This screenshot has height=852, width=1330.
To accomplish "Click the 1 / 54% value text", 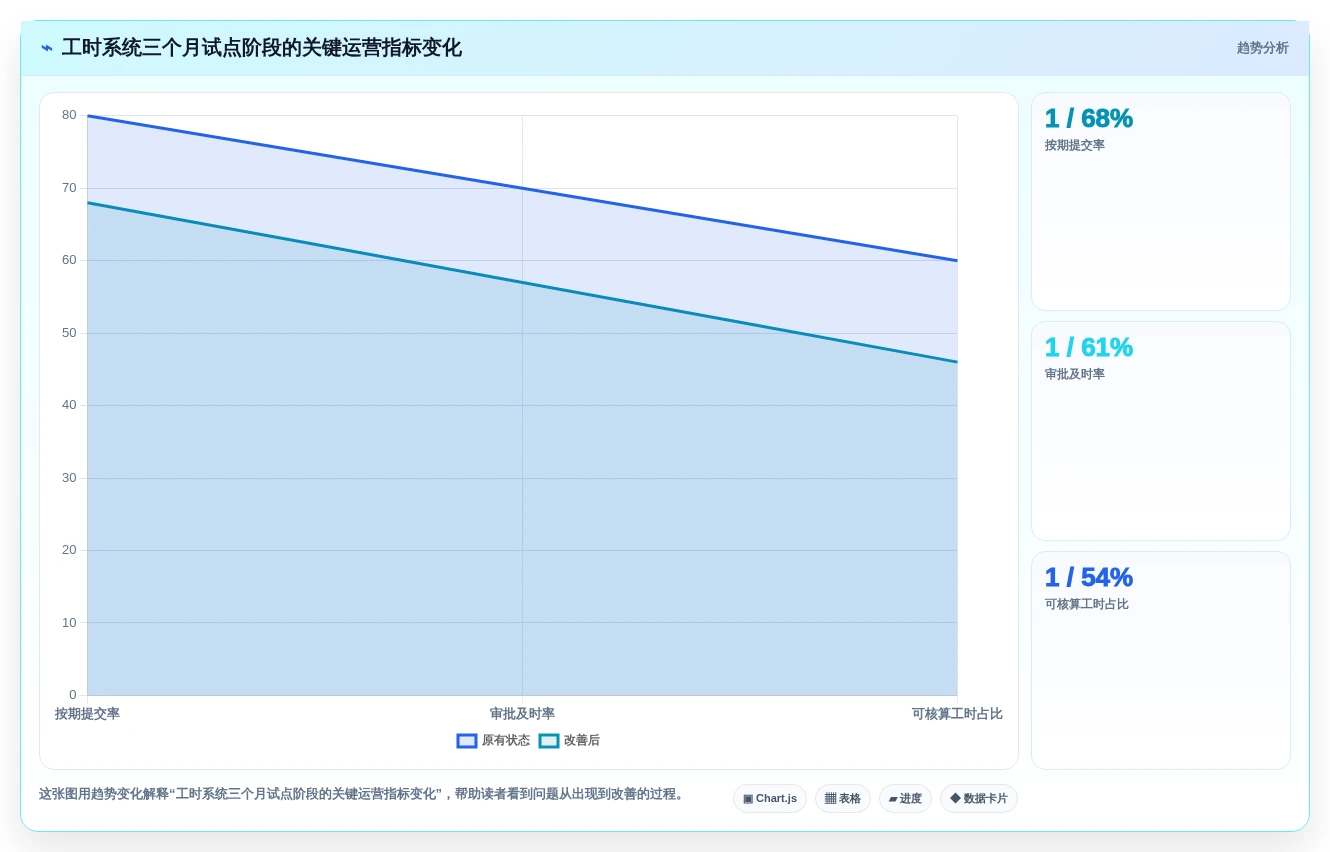I will point(1089,577).
